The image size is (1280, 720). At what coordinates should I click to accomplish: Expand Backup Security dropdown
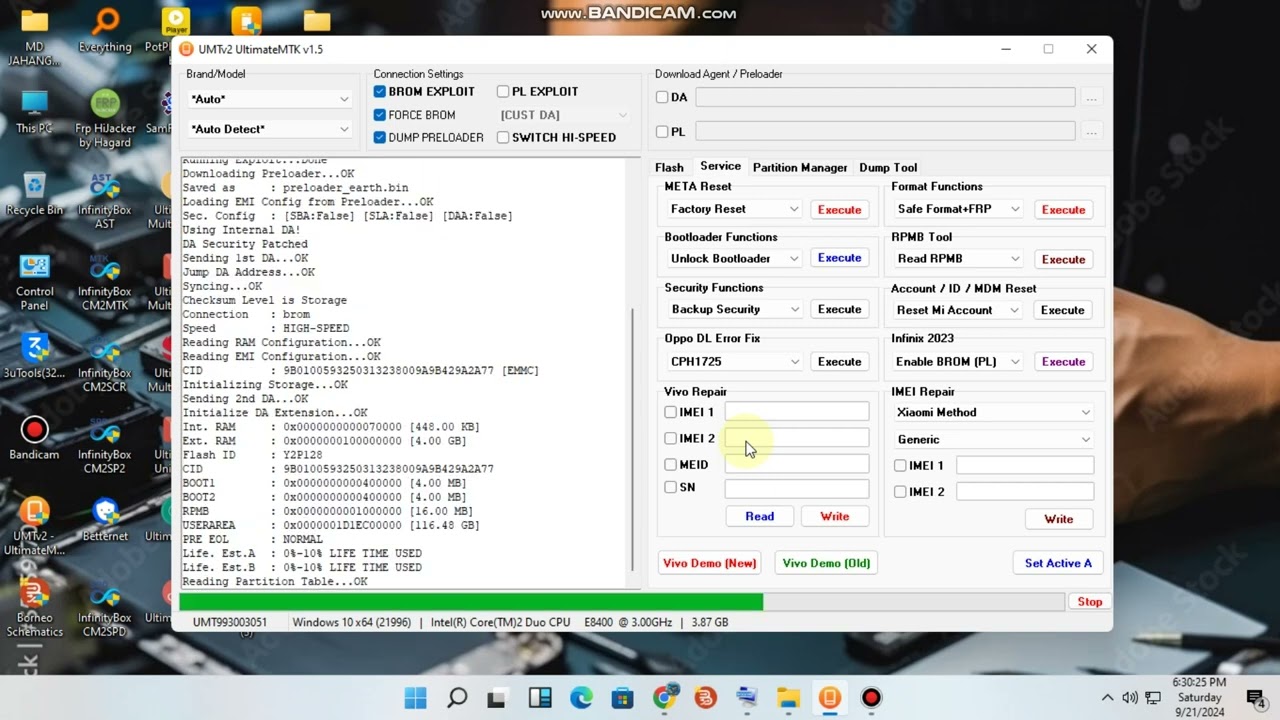[x=734, y=309]
